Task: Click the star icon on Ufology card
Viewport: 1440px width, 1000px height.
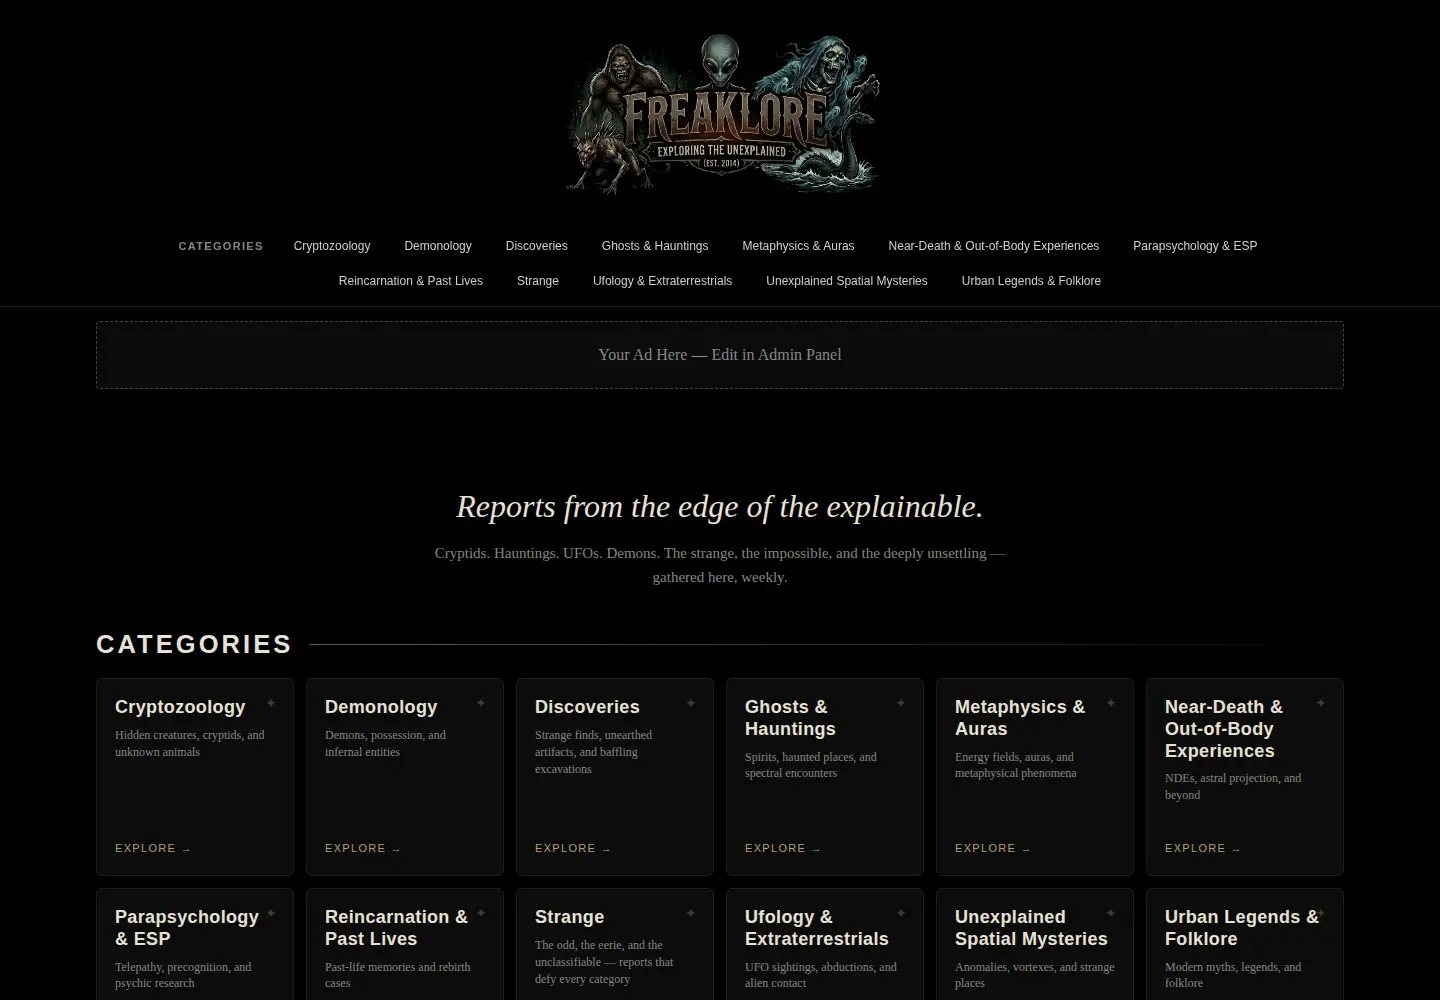Action: 901,913
